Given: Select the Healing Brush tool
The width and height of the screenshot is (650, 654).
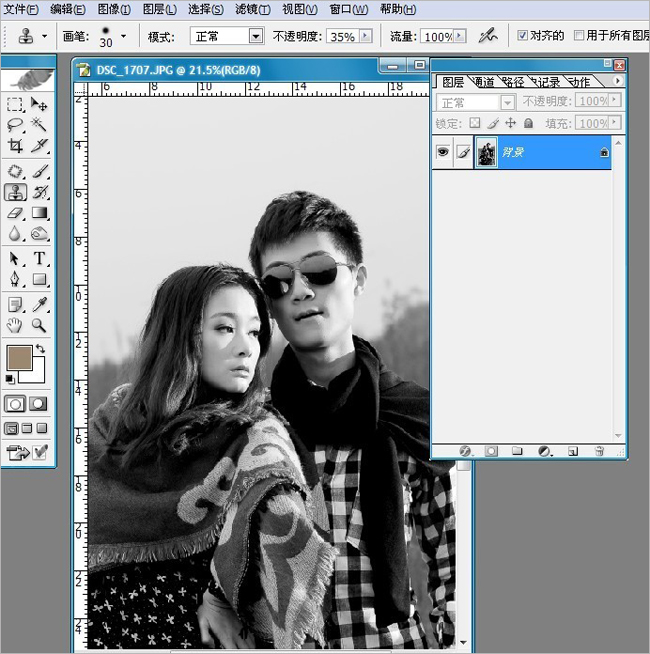Looking at the screenshot, I should tap(15, 171).
